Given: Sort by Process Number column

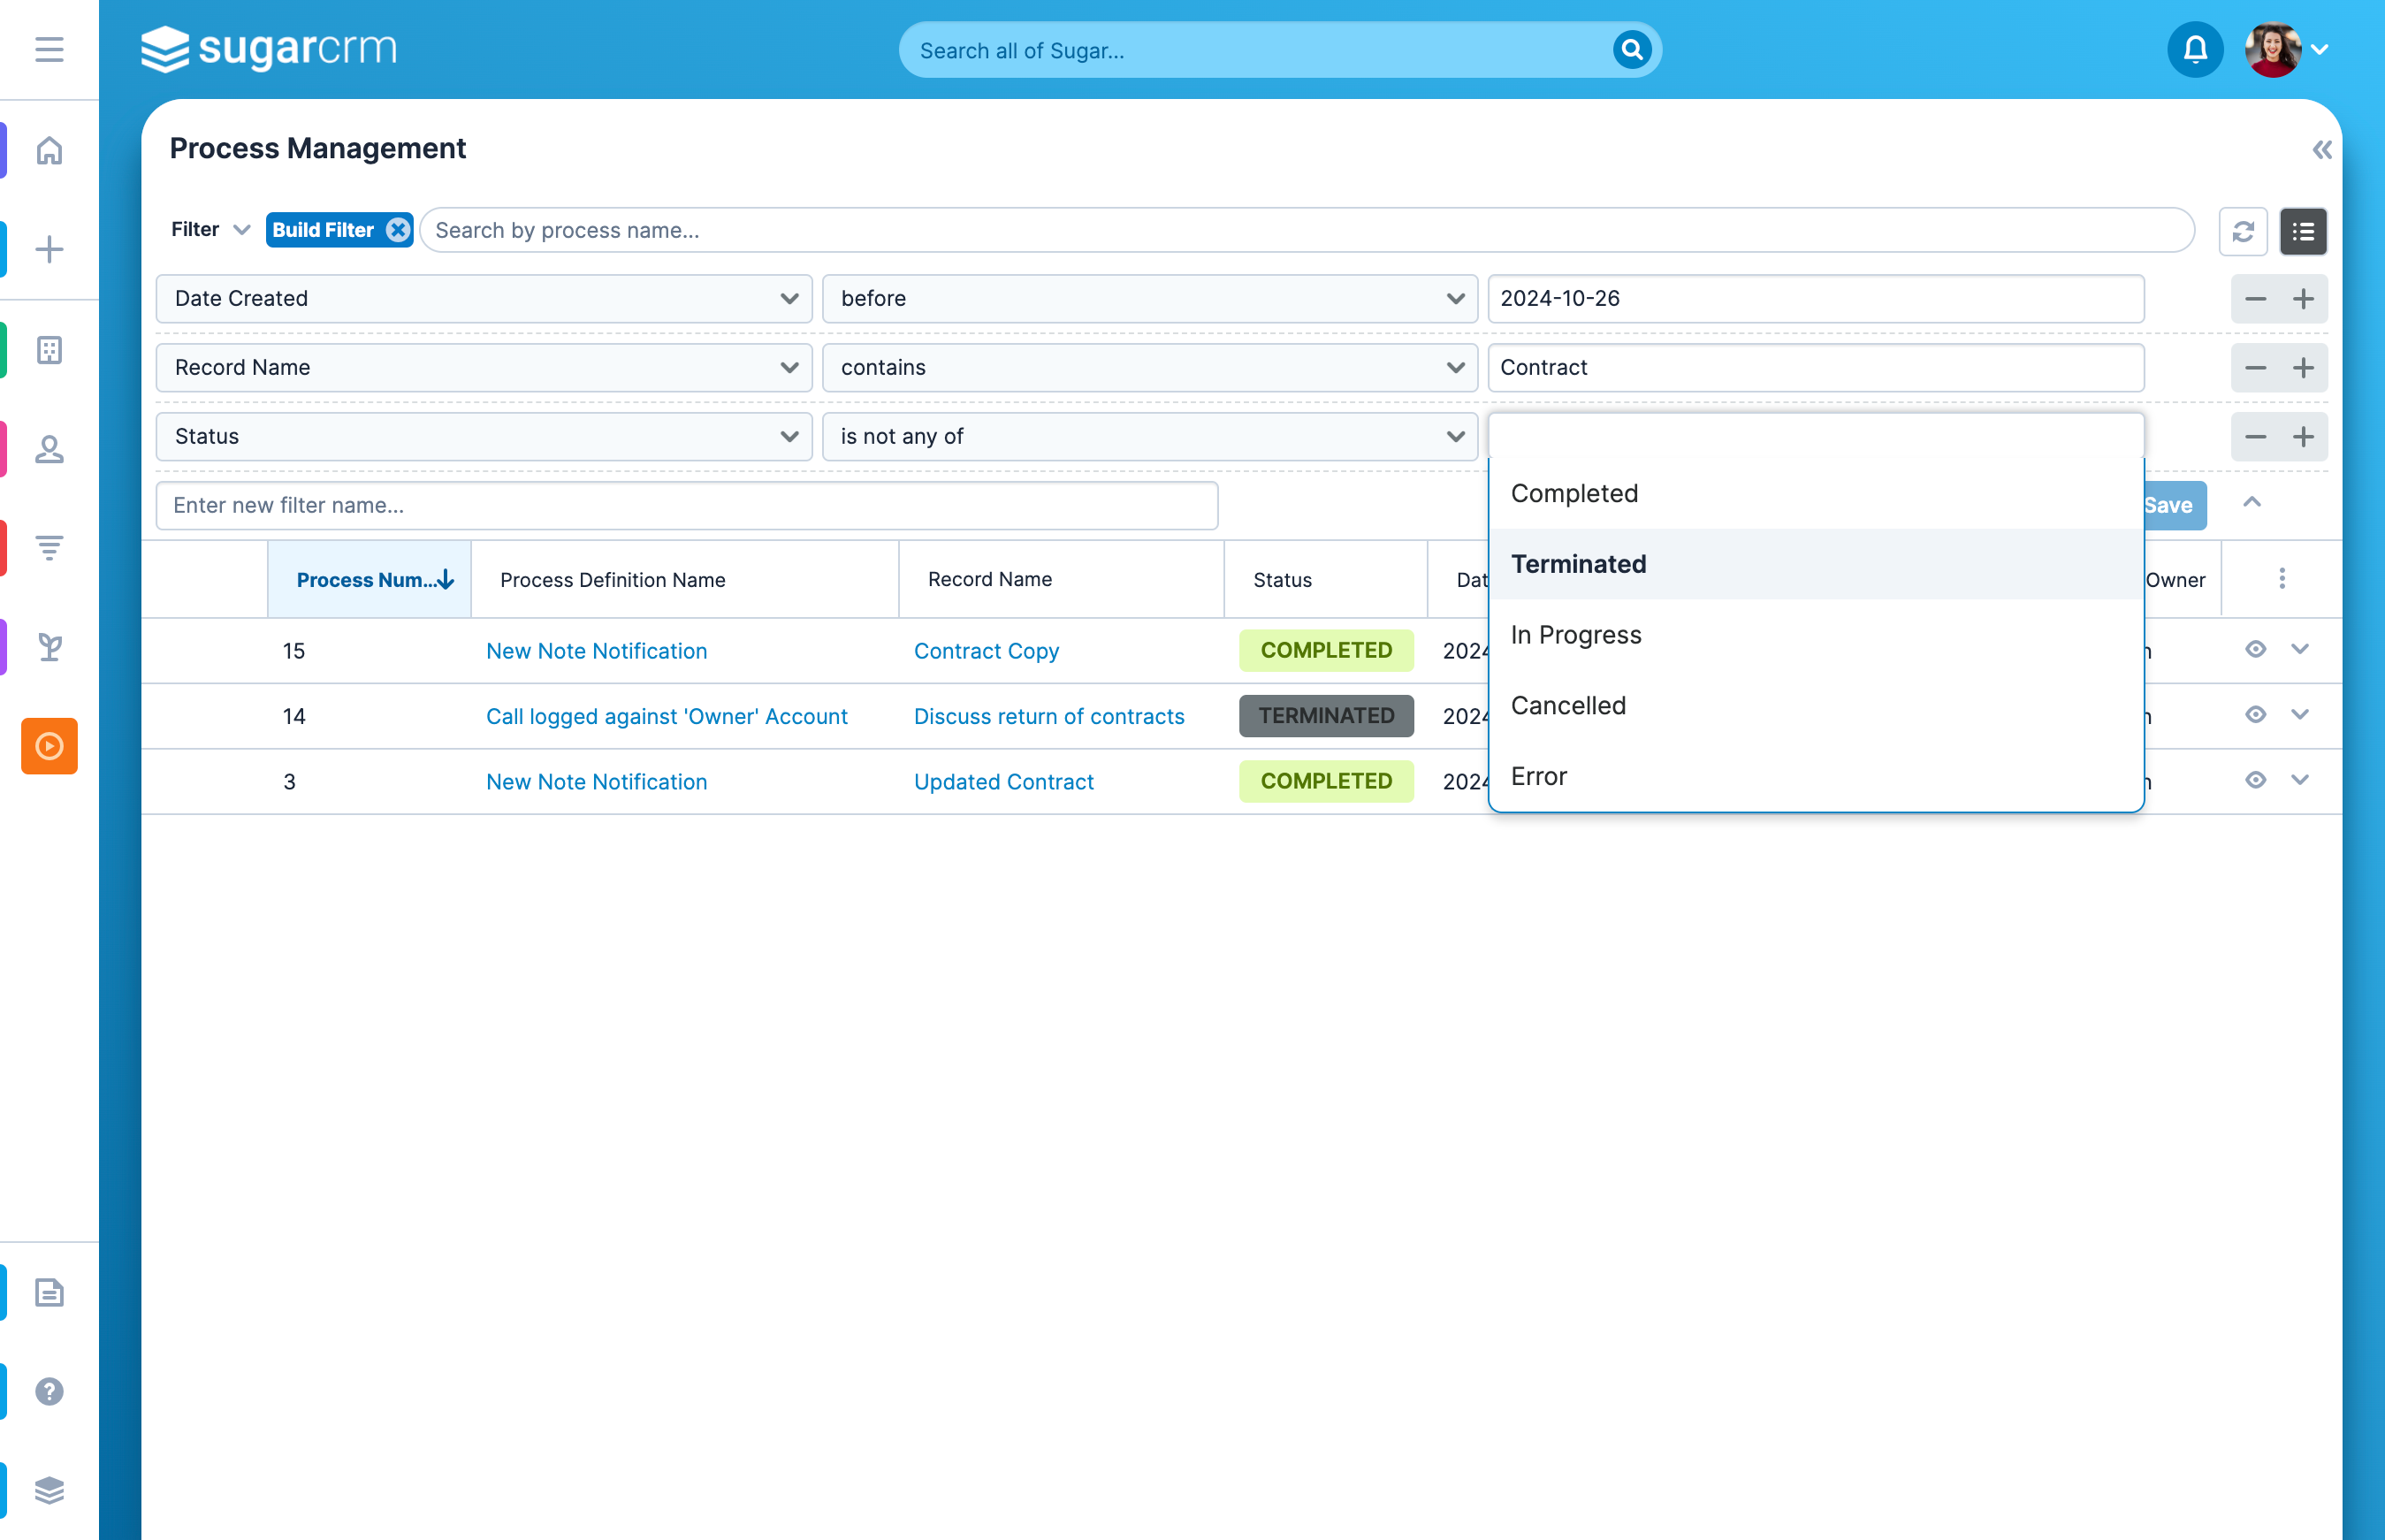Looking at the screenshot, I should pyautogui.click(x=369, y=580).
